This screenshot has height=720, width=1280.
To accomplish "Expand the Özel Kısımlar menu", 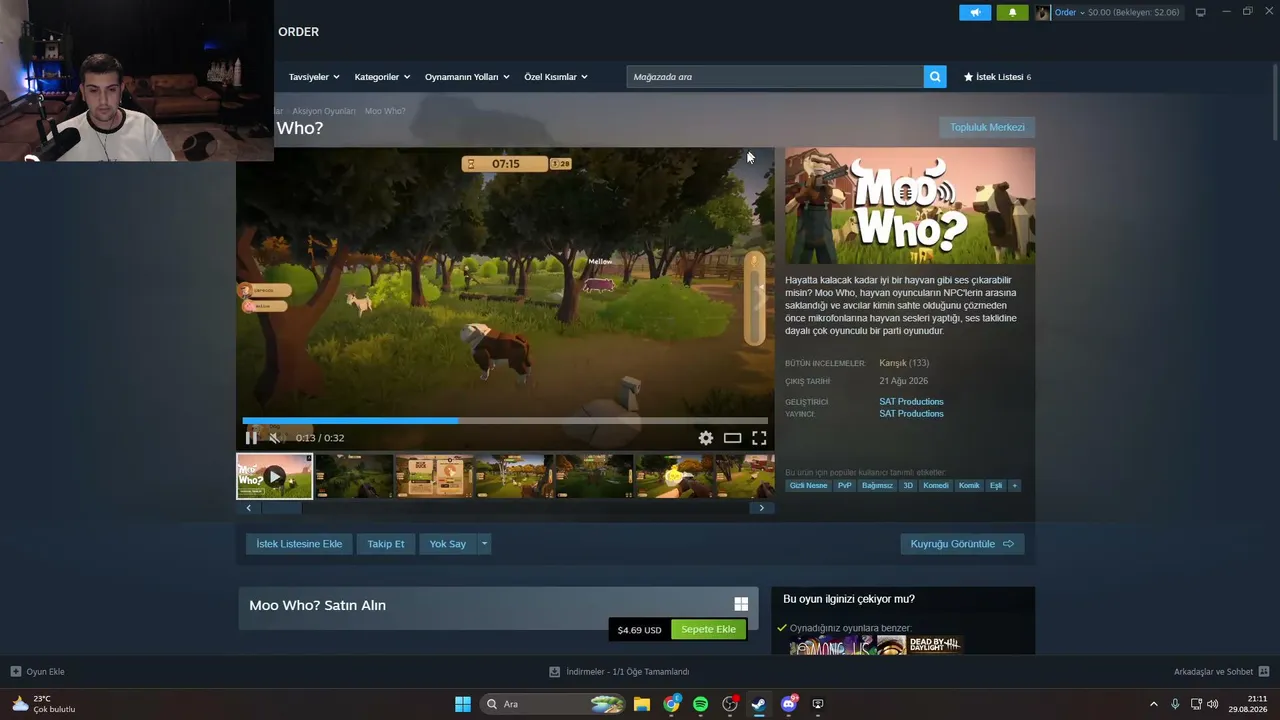I will pyautogui.click(x=556, y=77).
